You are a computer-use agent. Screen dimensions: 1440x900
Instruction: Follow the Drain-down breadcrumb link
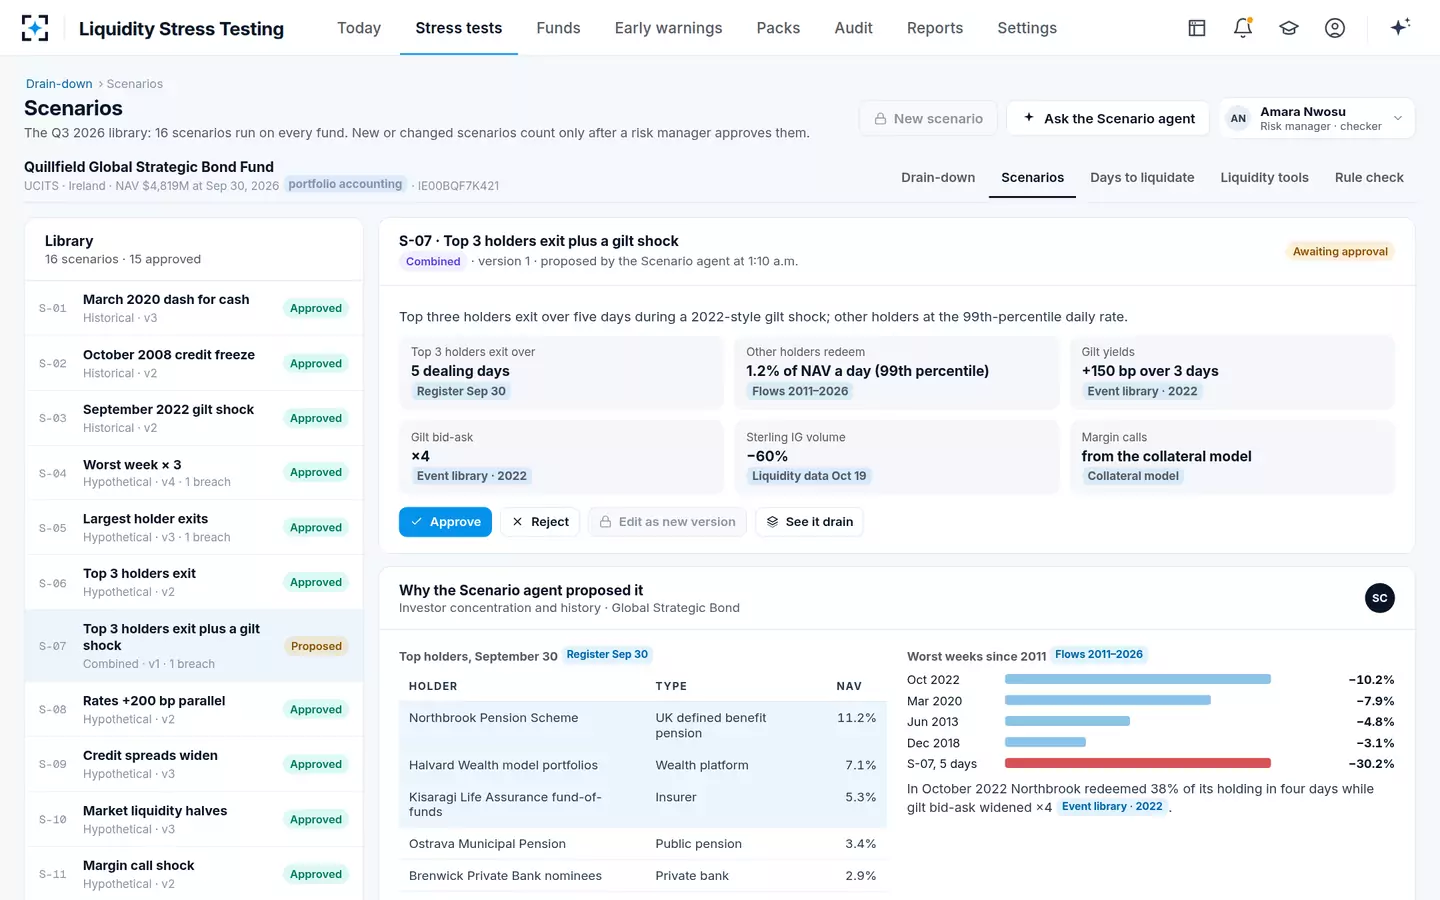coord(59,84)
